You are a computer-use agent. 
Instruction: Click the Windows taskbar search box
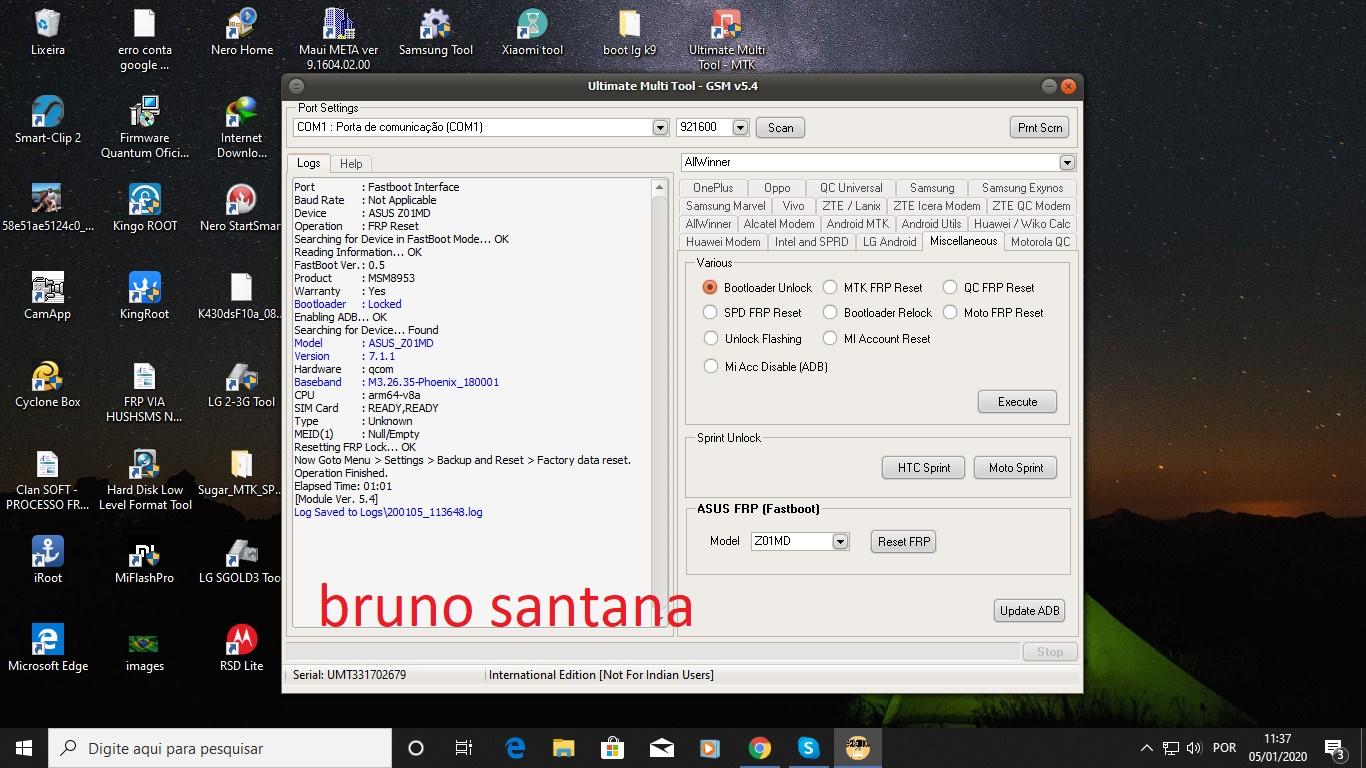click(220, 748)
